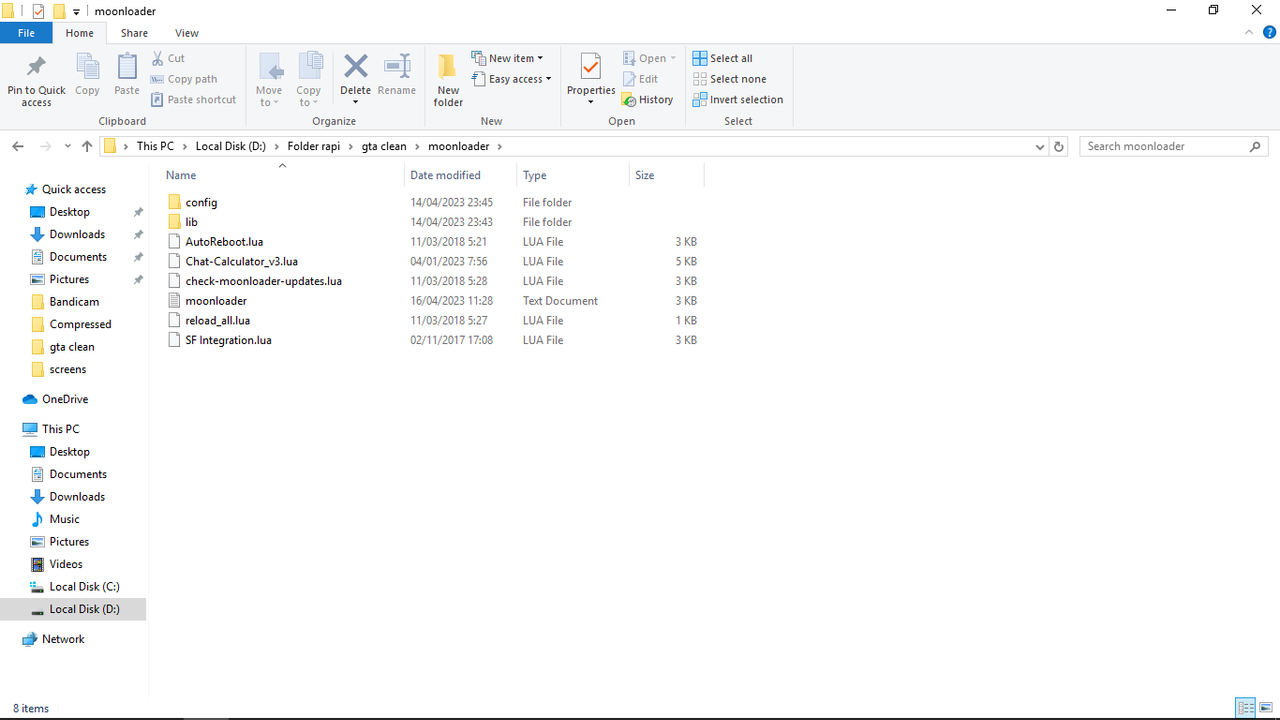Refresh the current folder
The height and width of the screenshot is (720, 1280).
[x=1059, y=146]
